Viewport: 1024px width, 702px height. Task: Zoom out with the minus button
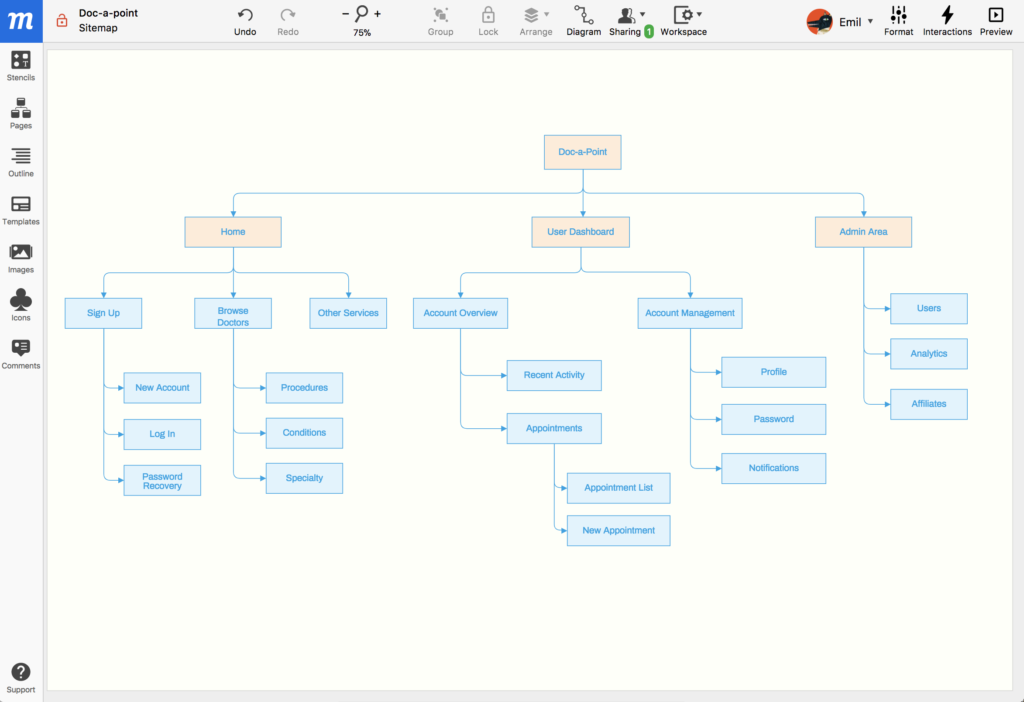346,14
